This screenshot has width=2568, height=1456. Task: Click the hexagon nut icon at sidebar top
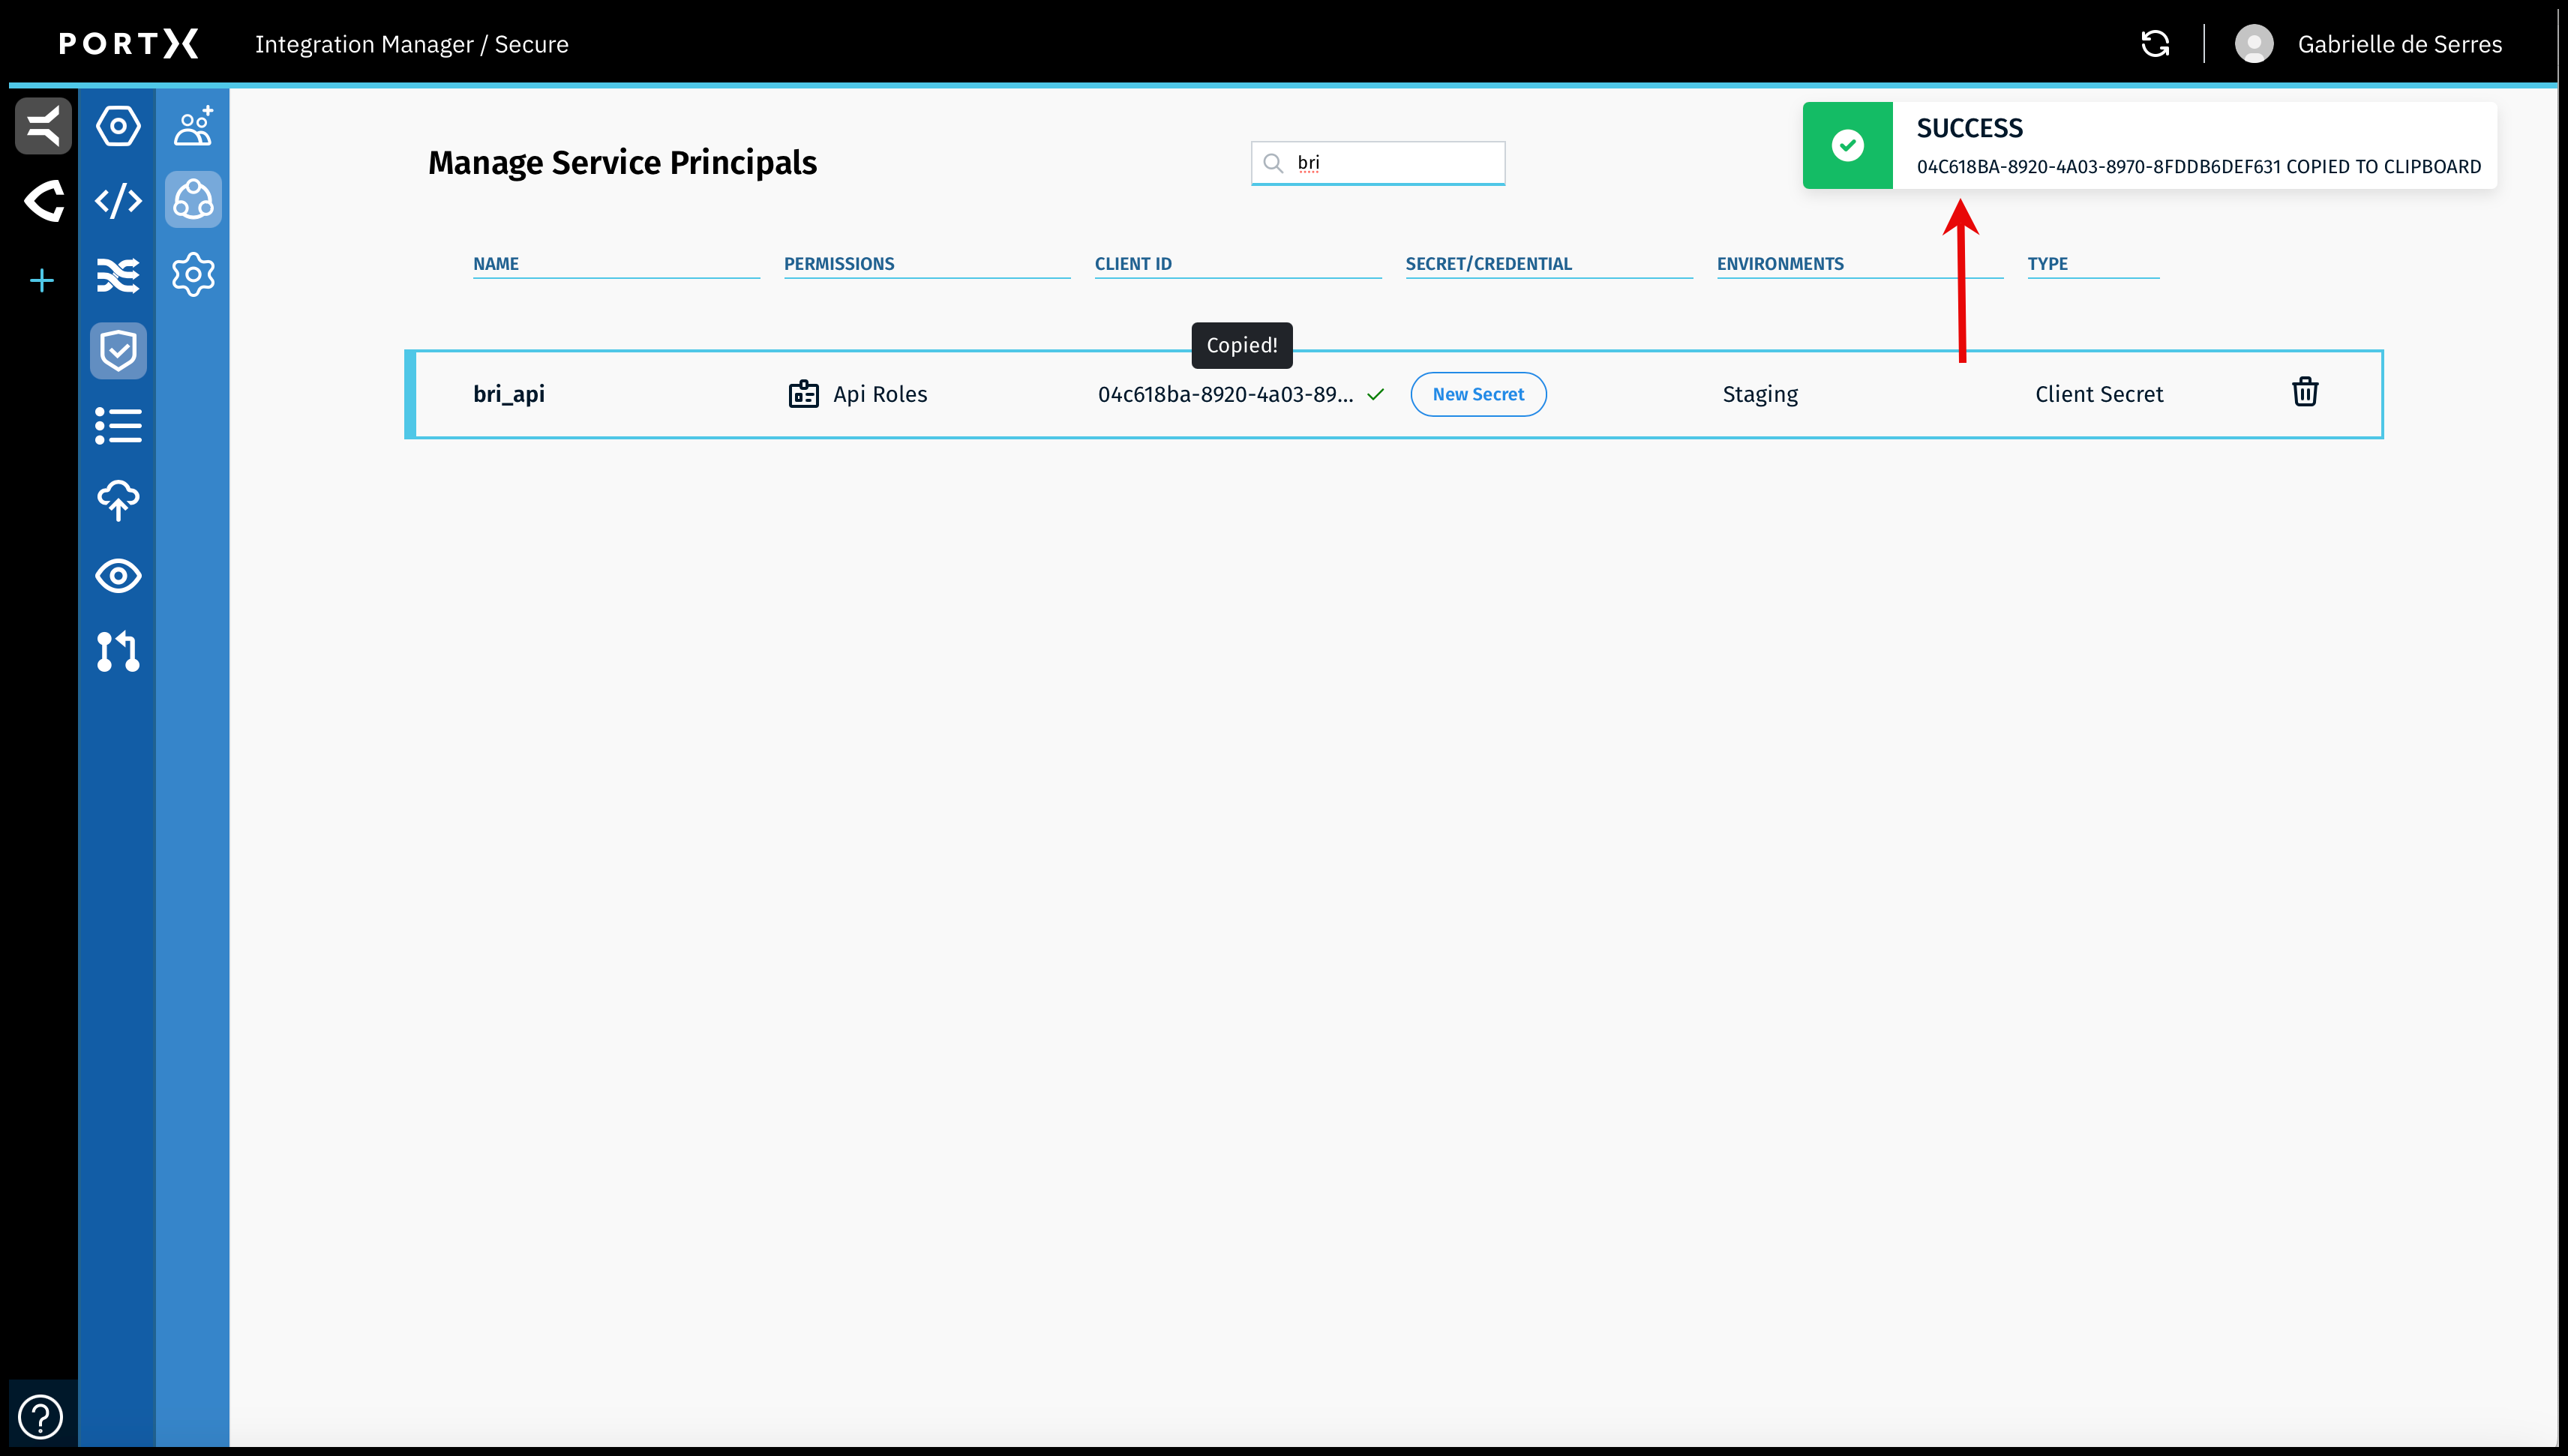click(118, 126)
